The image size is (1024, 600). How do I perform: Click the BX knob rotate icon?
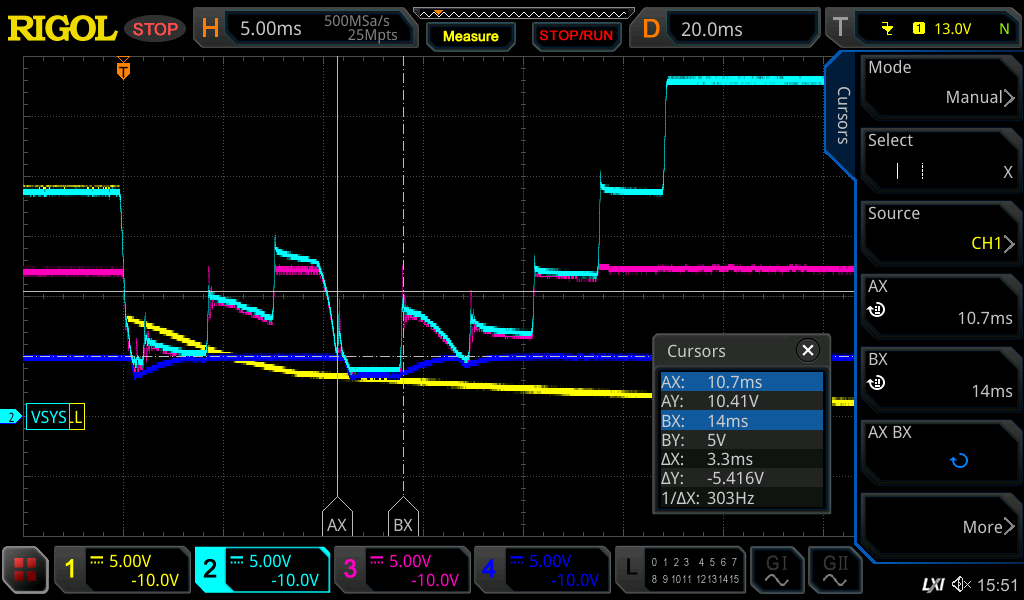pos(876,383)
